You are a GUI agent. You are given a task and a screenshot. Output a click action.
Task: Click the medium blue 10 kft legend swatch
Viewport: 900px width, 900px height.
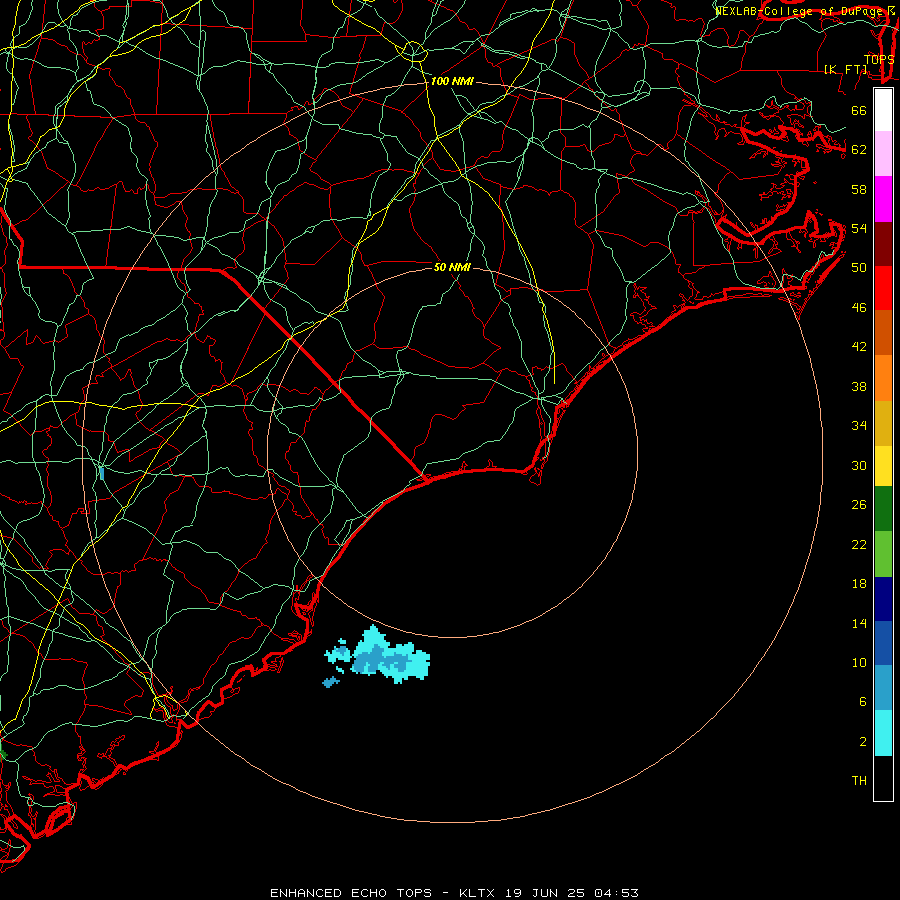[883, 643]
